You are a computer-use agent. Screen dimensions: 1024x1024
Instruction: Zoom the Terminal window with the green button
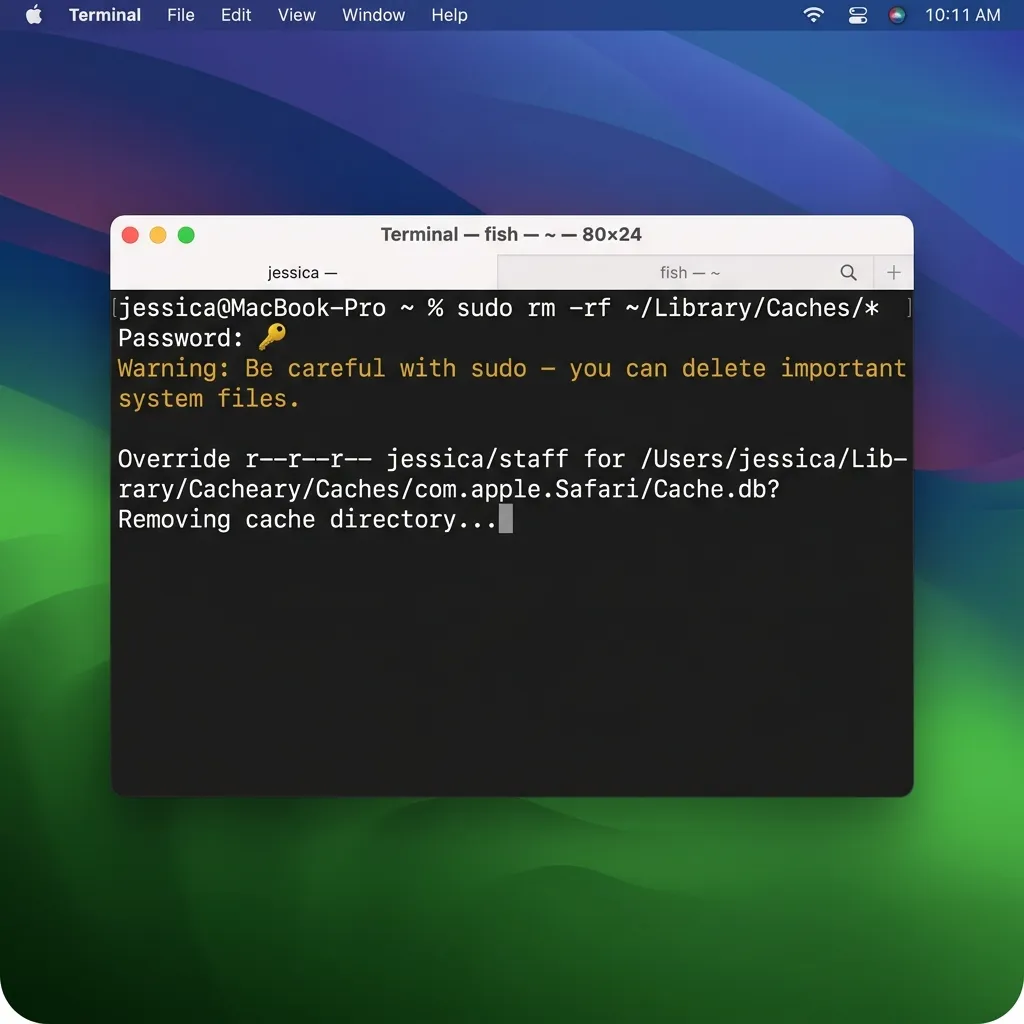[x=186, y=235]
